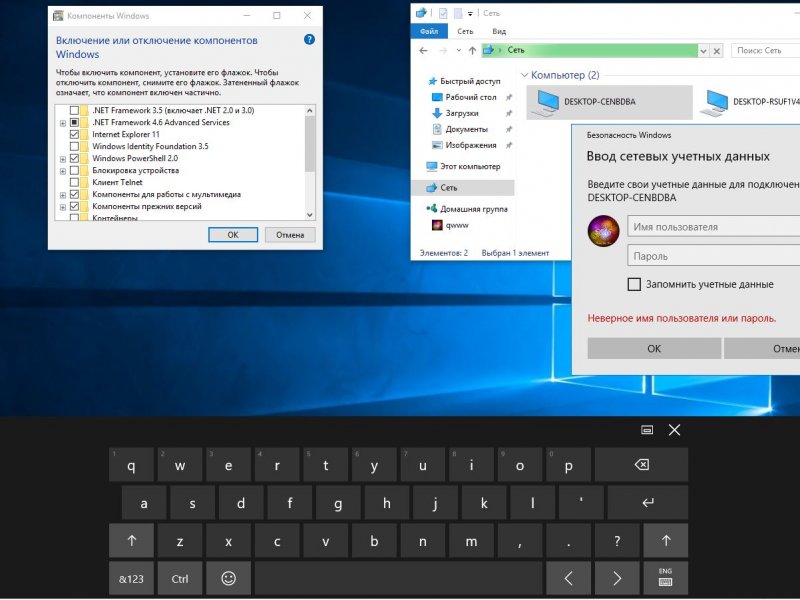Tap the Enter key on touch keyboard
The width and height of the screenshot is (800, 600).
click(648, 503)
